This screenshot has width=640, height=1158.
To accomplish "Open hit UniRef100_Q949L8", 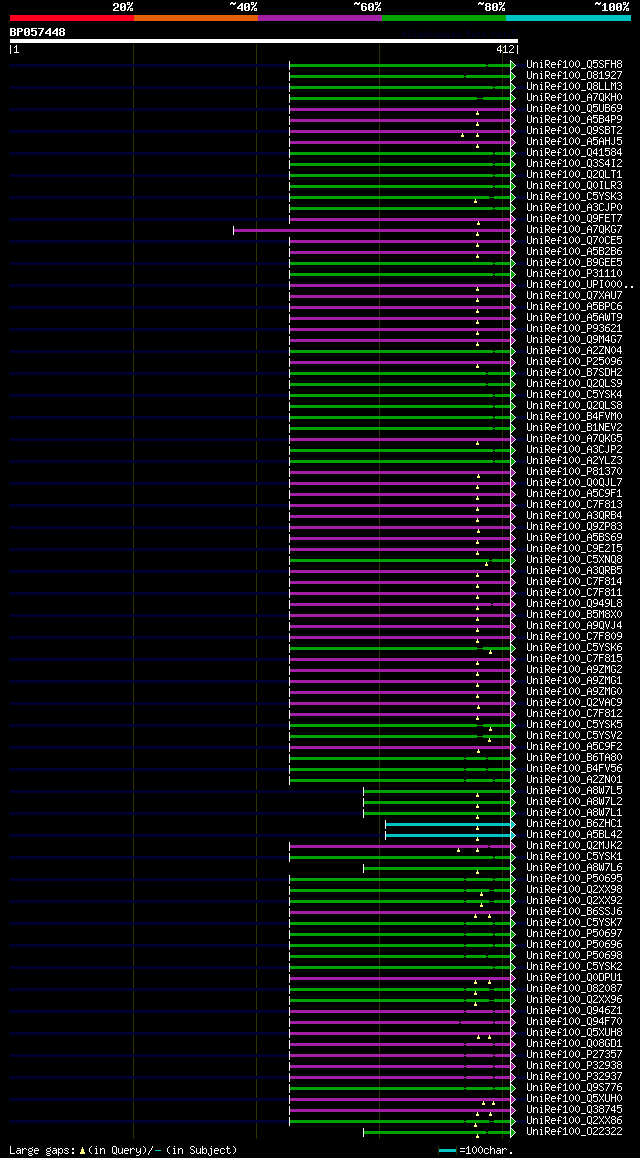I will (574, 604).
